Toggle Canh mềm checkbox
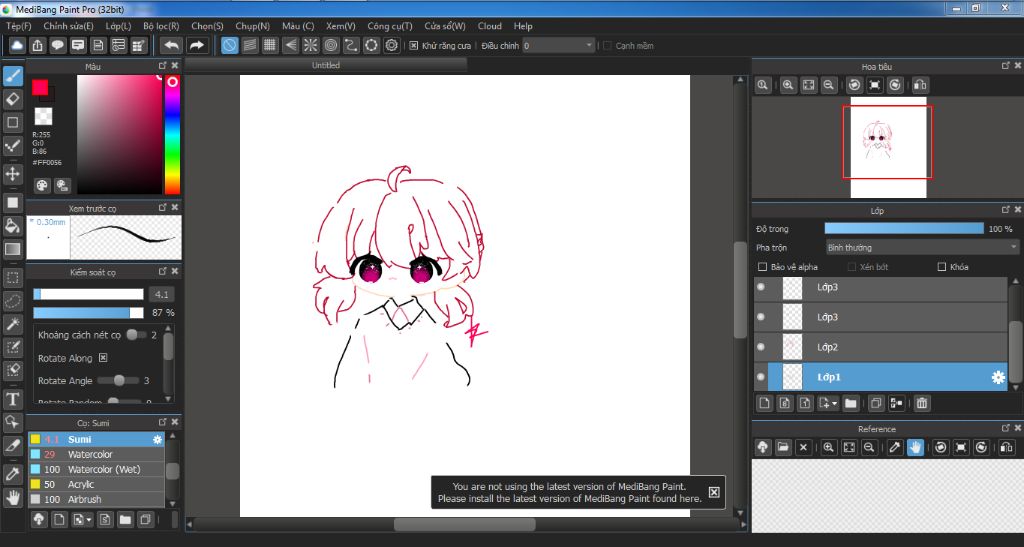The height and width of the screenshot is (547, 1024). tap(607, 46)
